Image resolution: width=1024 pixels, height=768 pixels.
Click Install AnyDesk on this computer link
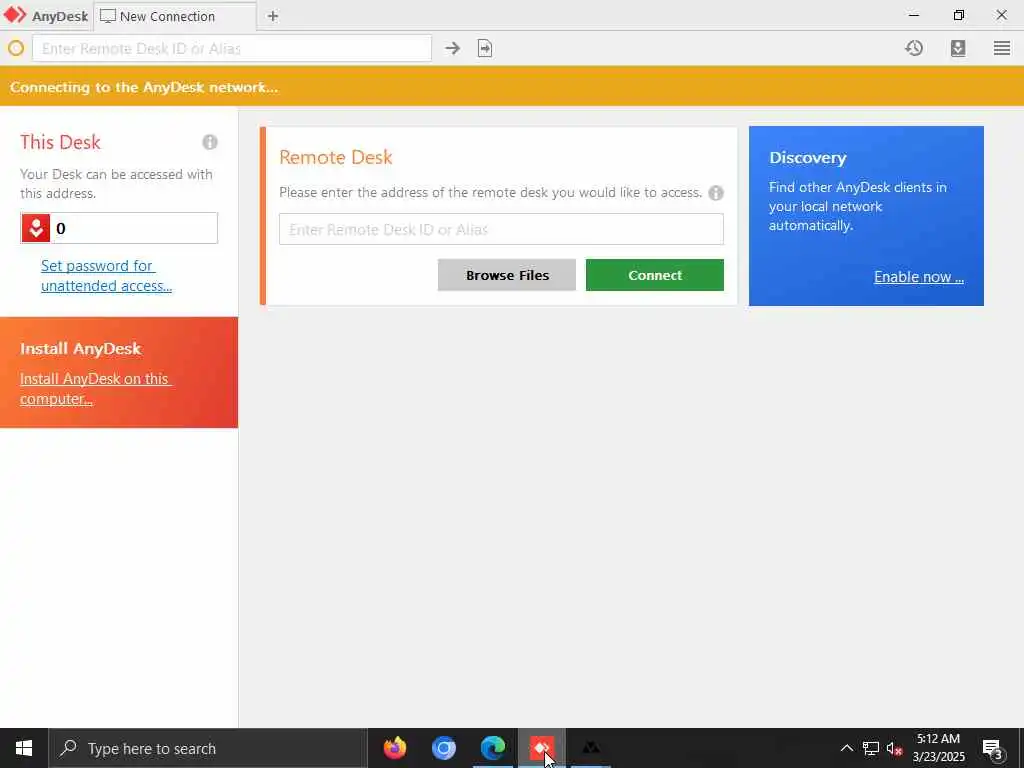click(95, 389)
